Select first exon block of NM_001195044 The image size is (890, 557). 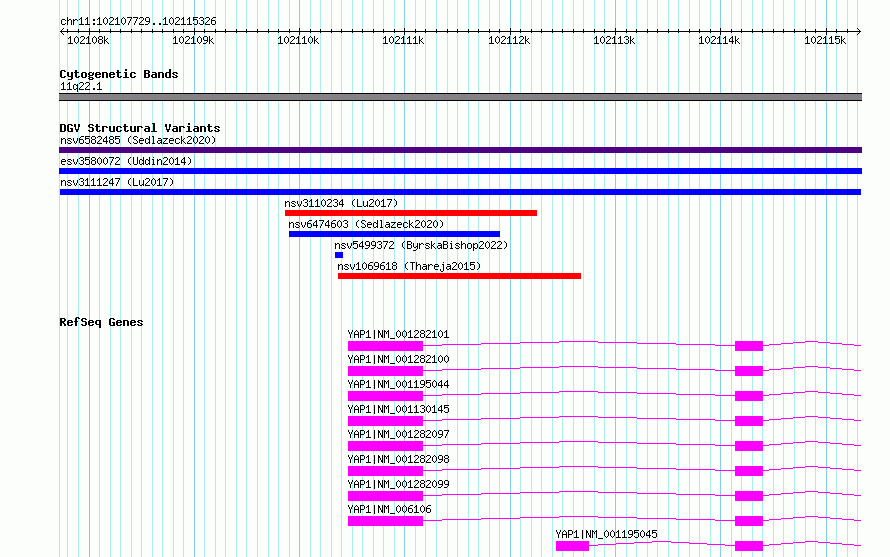coord(385,396)
